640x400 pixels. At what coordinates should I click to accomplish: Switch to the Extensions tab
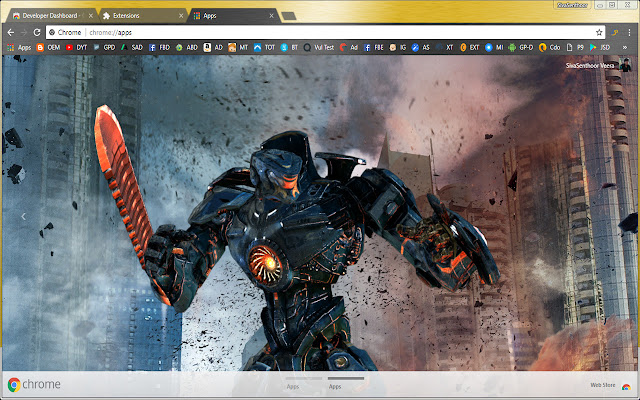(143, 16)
